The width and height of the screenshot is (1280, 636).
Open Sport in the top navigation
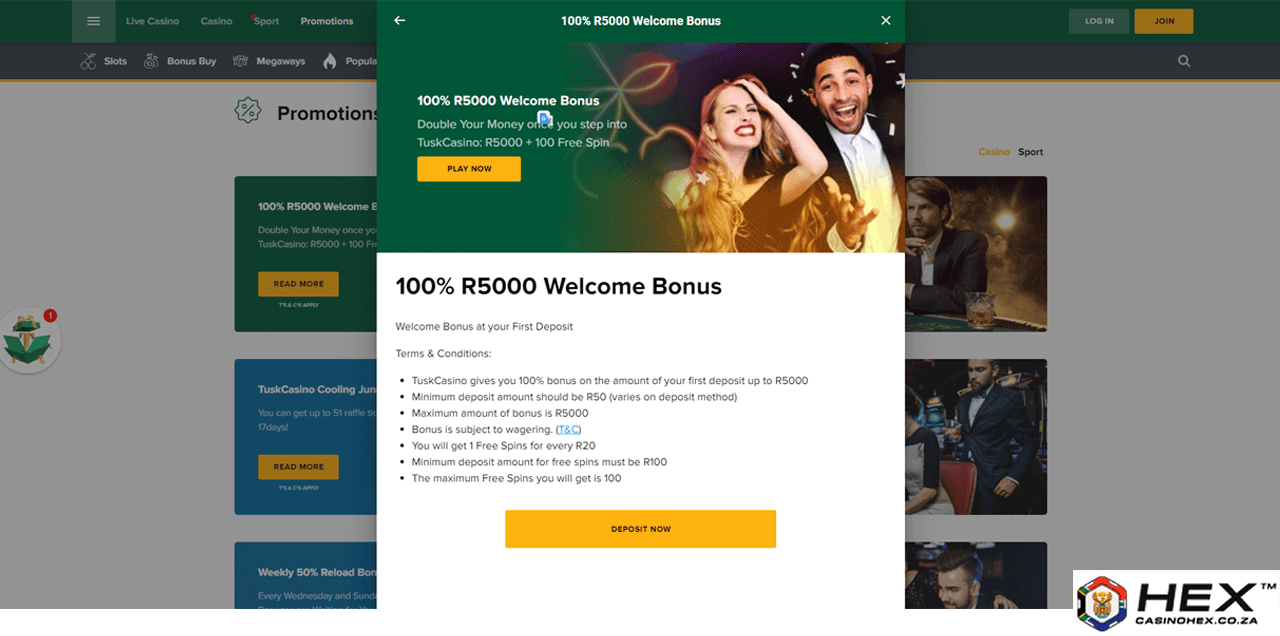coord(266,21)
